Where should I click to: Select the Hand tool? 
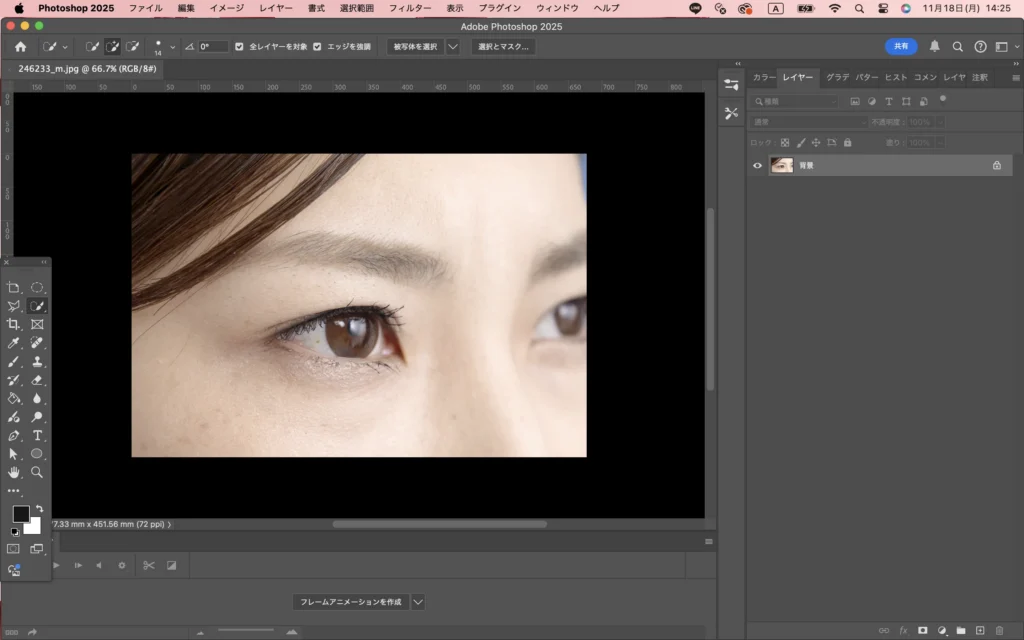[14, 472]
